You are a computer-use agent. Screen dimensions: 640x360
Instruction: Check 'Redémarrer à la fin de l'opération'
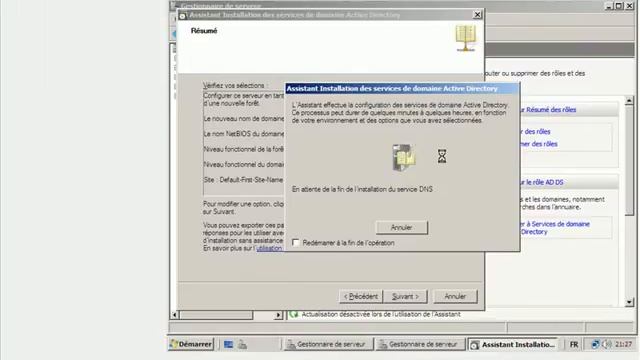point(296,242)
